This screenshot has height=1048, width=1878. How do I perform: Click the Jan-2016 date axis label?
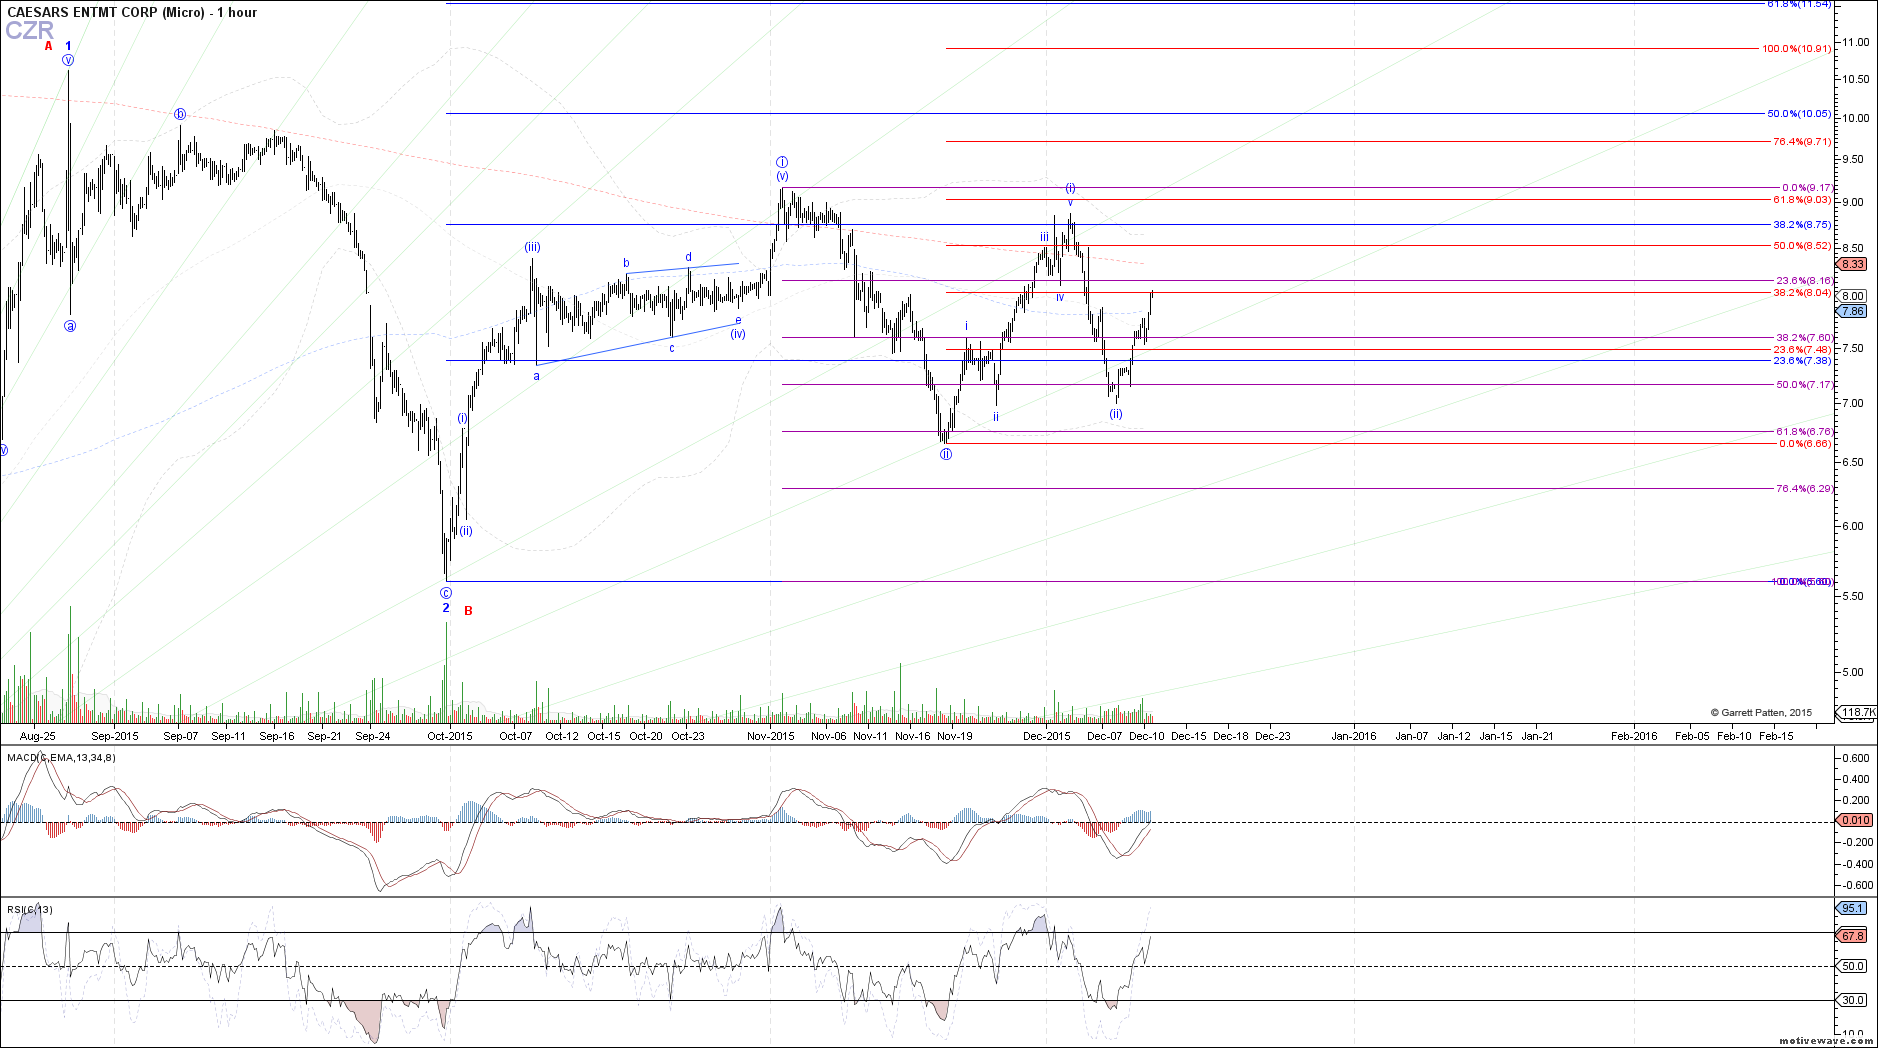coord(1354,736)
